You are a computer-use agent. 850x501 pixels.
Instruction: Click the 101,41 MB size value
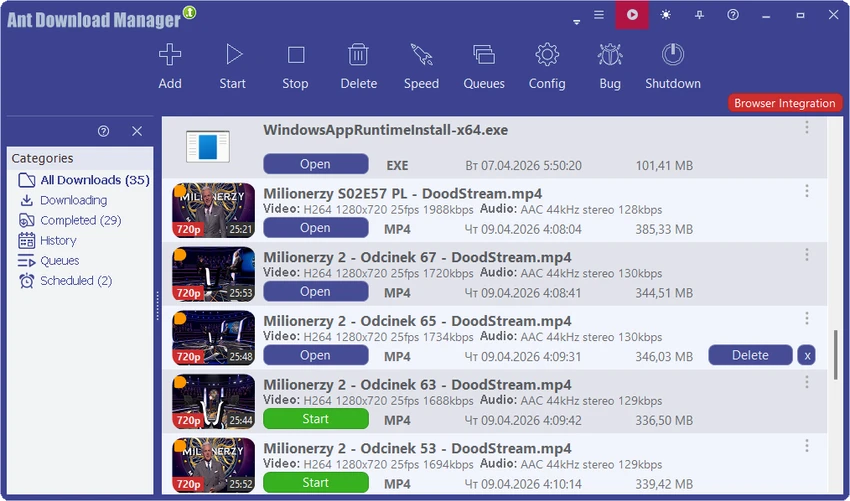coord(664,165)
